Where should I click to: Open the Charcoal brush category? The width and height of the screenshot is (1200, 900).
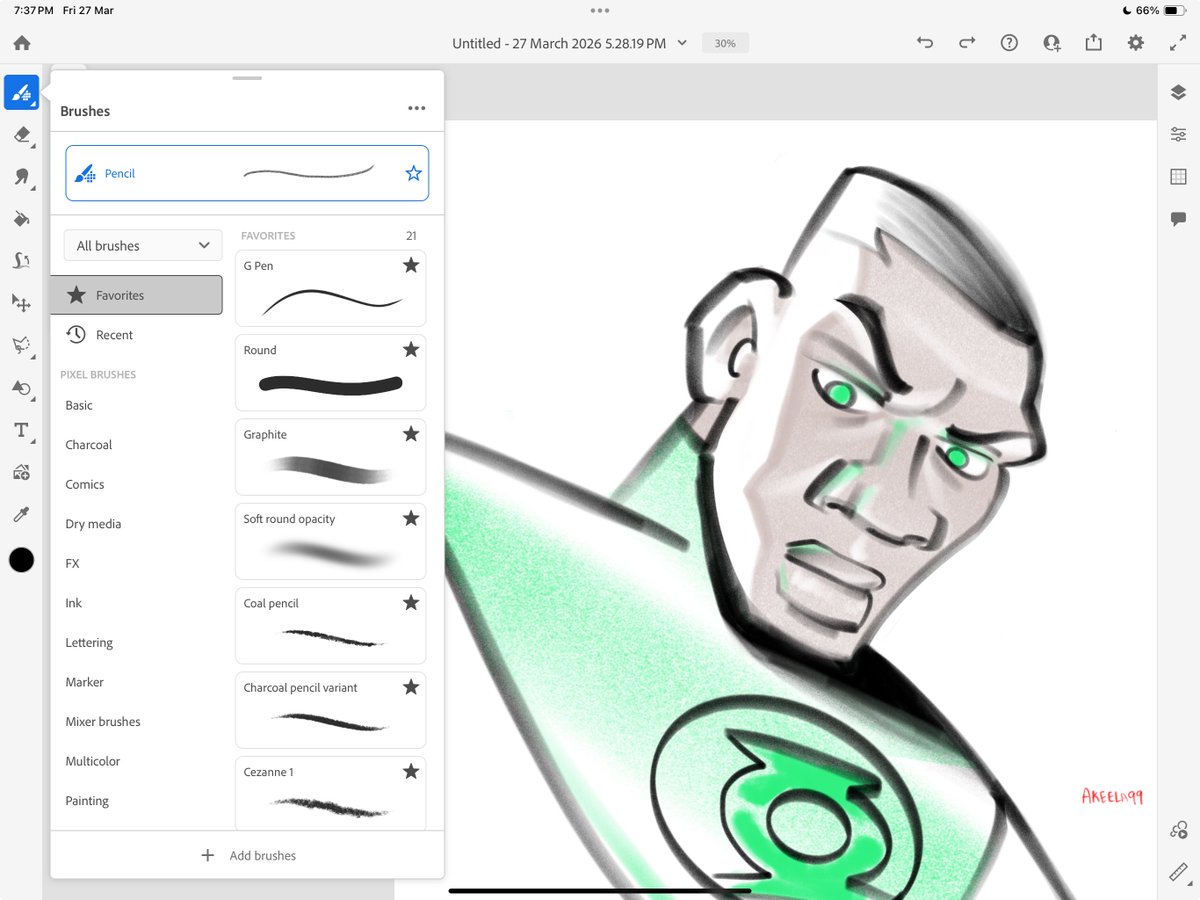pyautogui.click(x=89, y=445)
